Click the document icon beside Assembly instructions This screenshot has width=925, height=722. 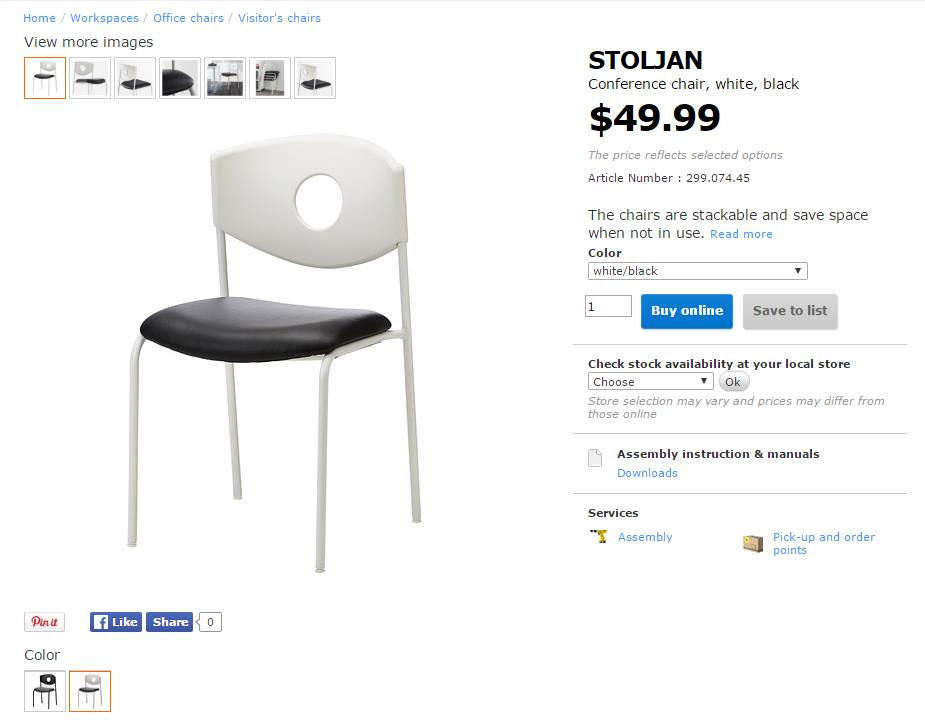pyautogui.click(x=595, y=459)
